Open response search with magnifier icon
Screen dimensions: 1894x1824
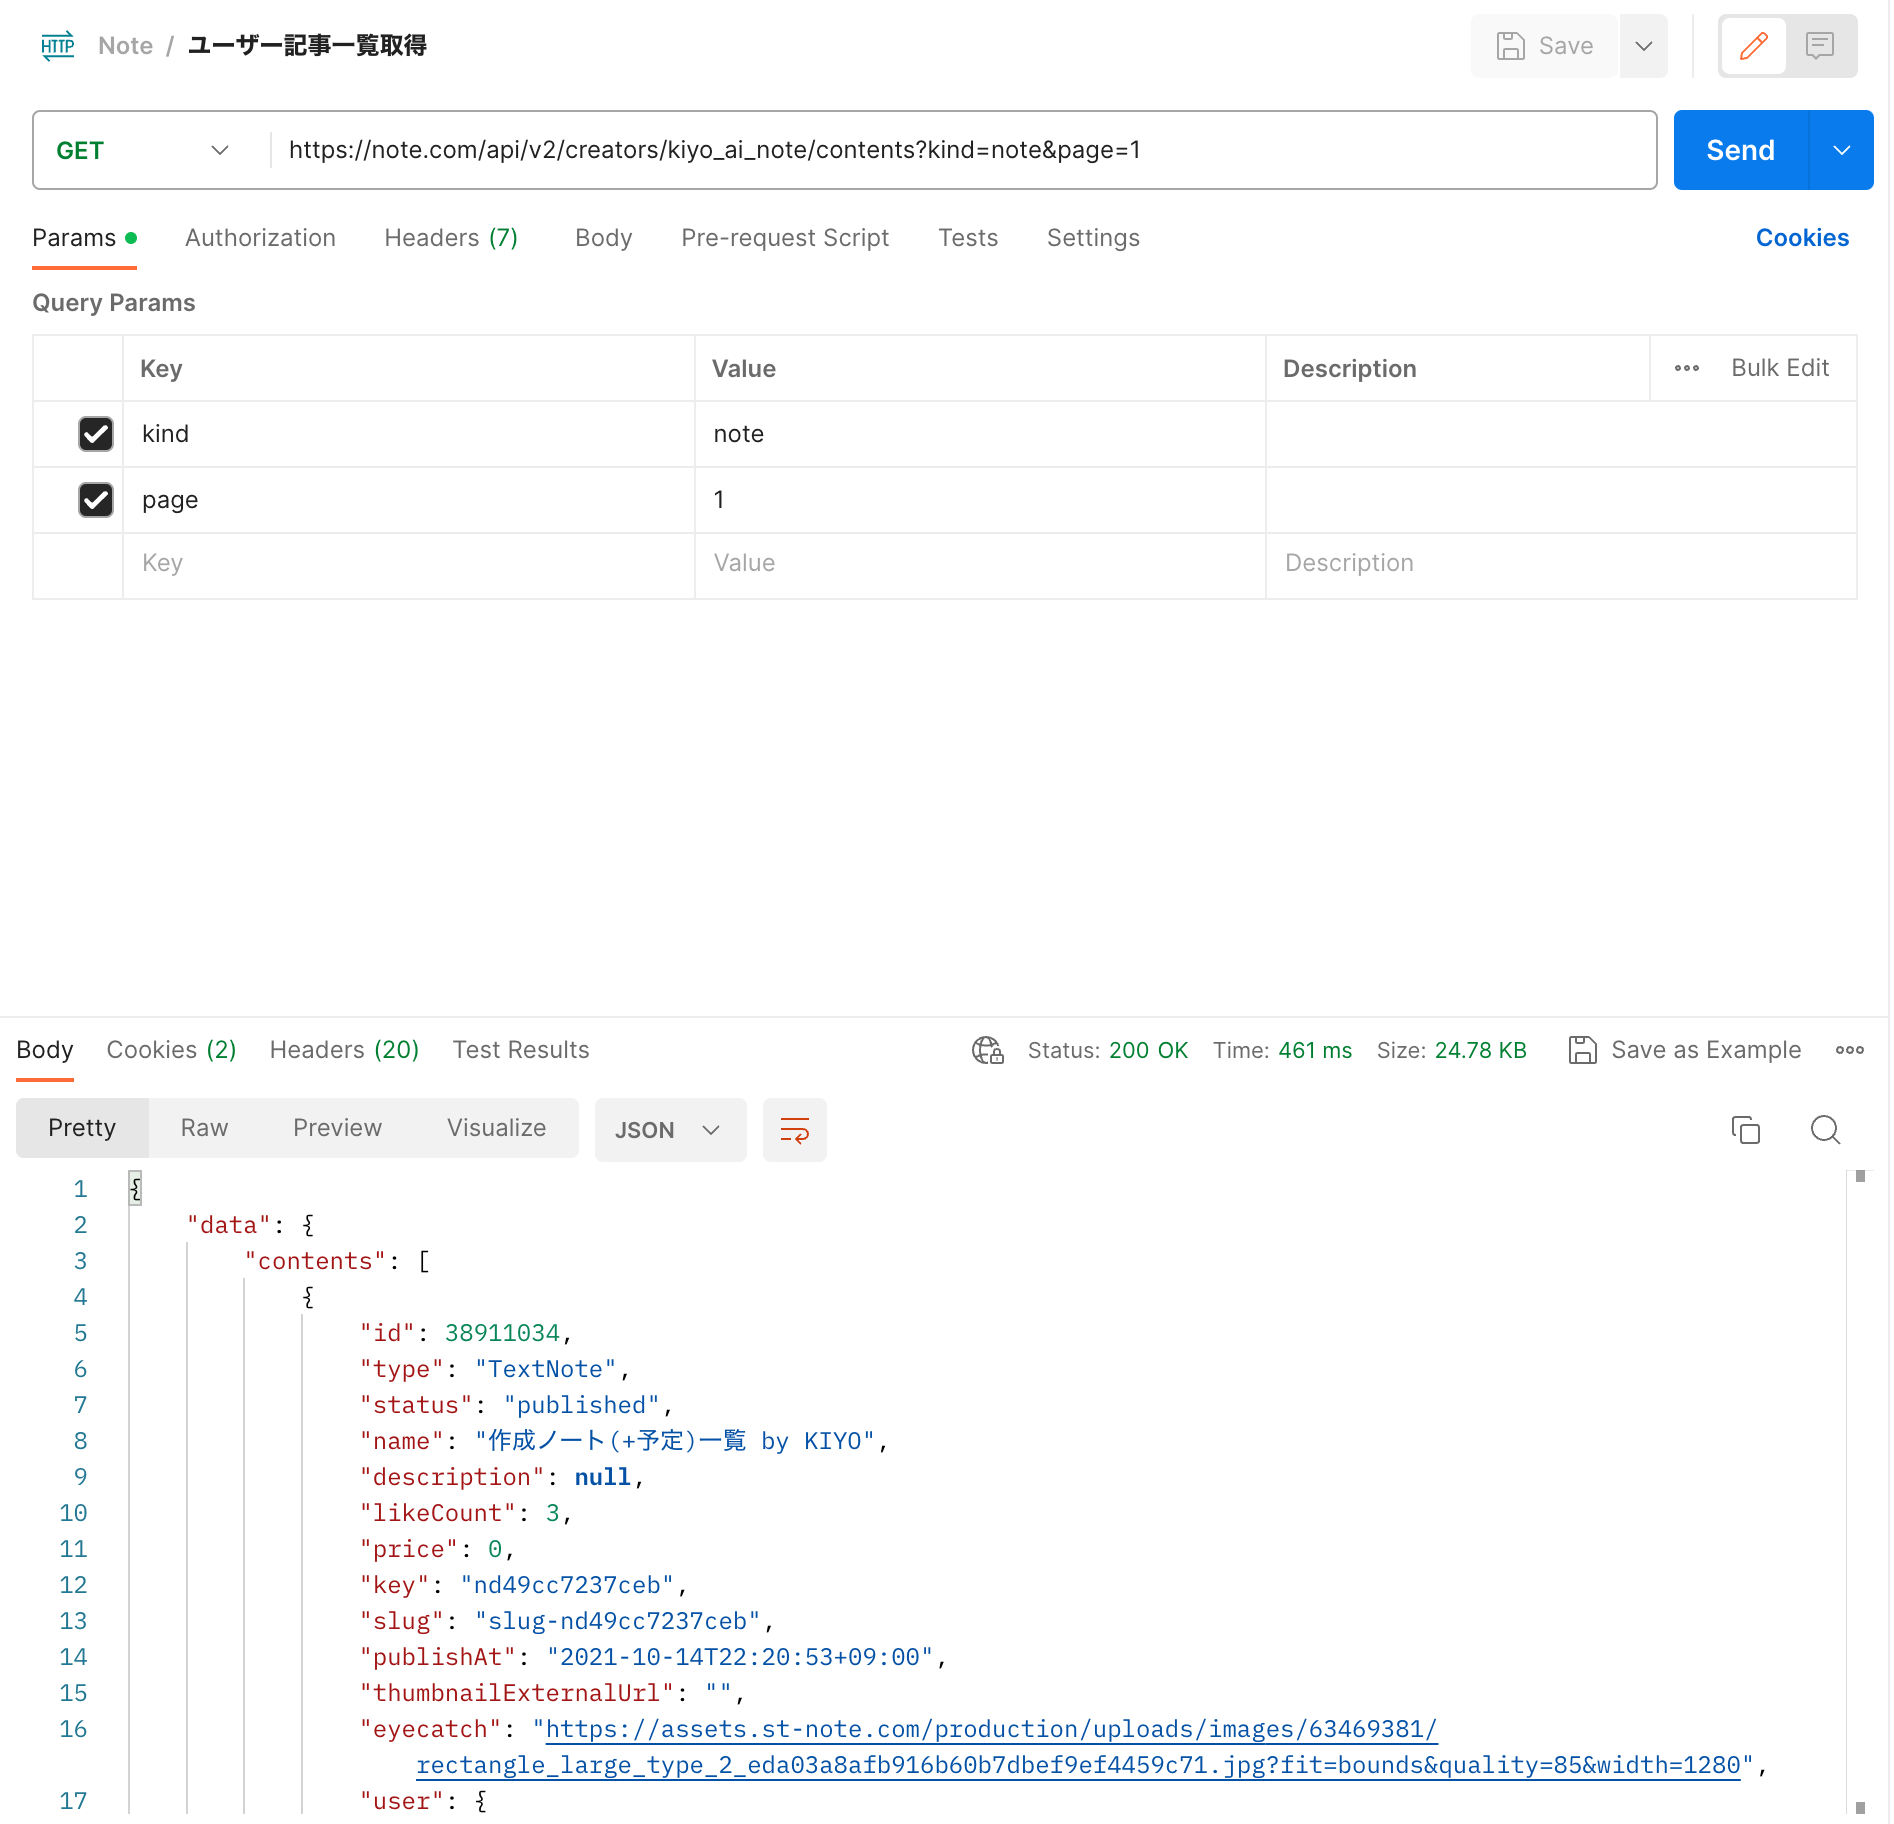pyautogui.click(x=1826, y=1130)
